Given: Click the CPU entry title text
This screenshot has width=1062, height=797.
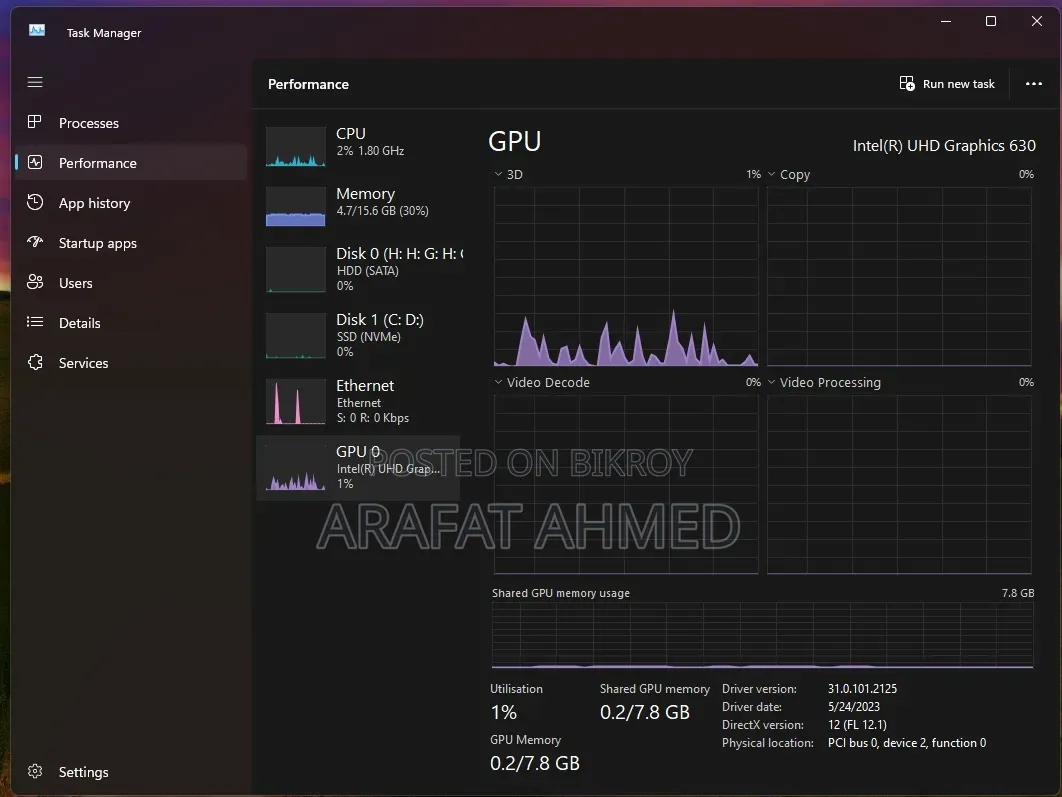Looking at the screenshot, I should point(351,133).
